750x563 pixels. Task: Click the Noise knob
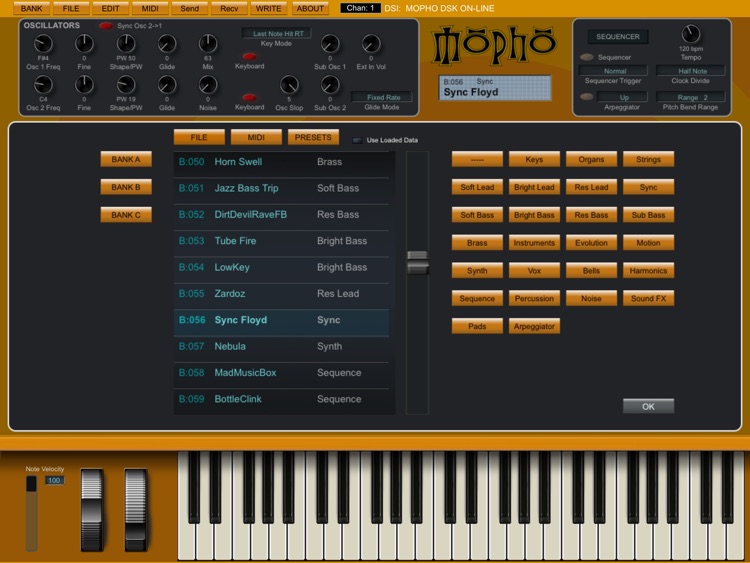click(208, 85)
